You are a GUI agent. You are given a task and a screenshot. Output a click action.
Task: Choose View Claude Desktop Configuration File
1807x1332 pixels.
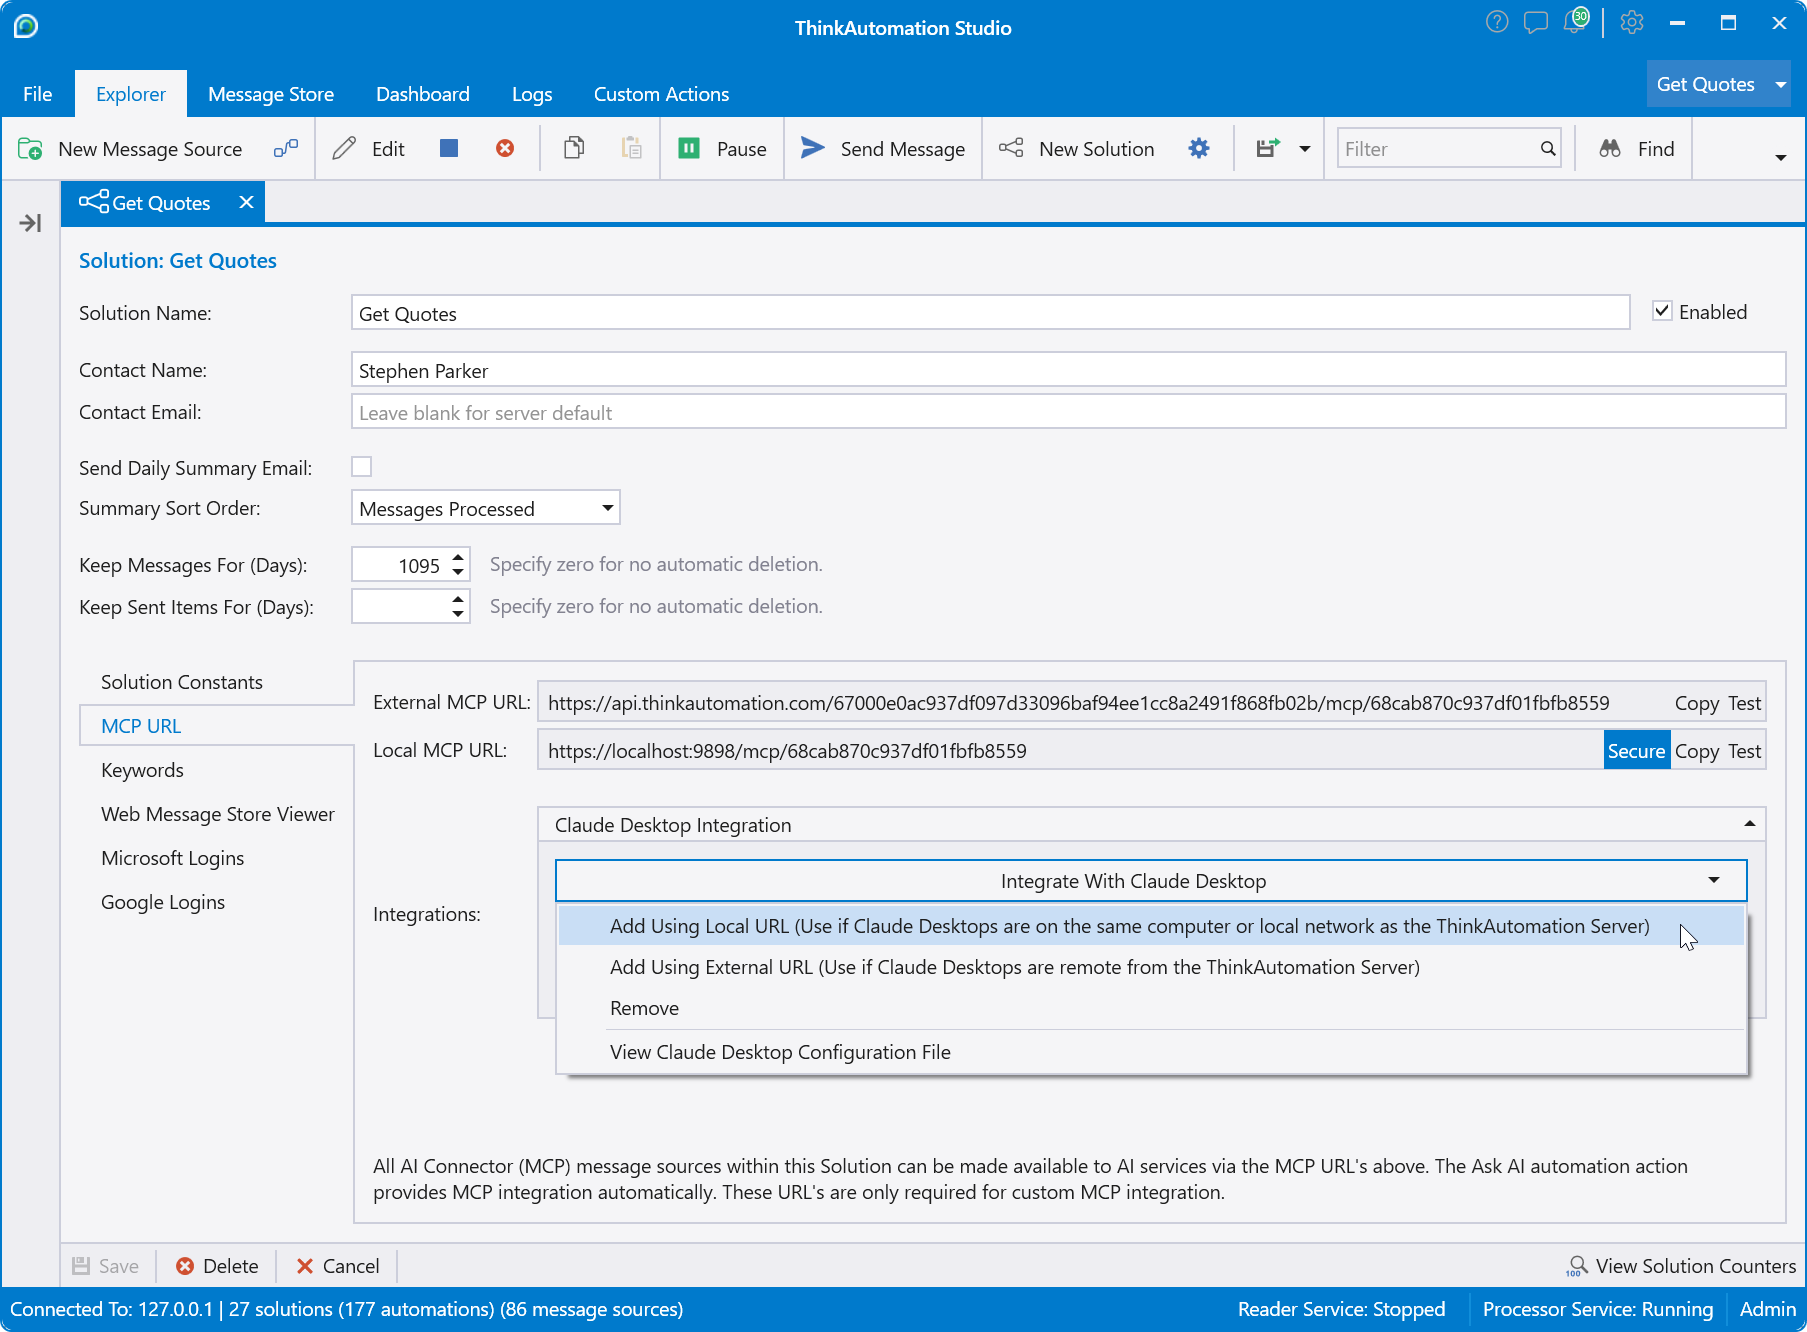(x=1151, y=1052)
